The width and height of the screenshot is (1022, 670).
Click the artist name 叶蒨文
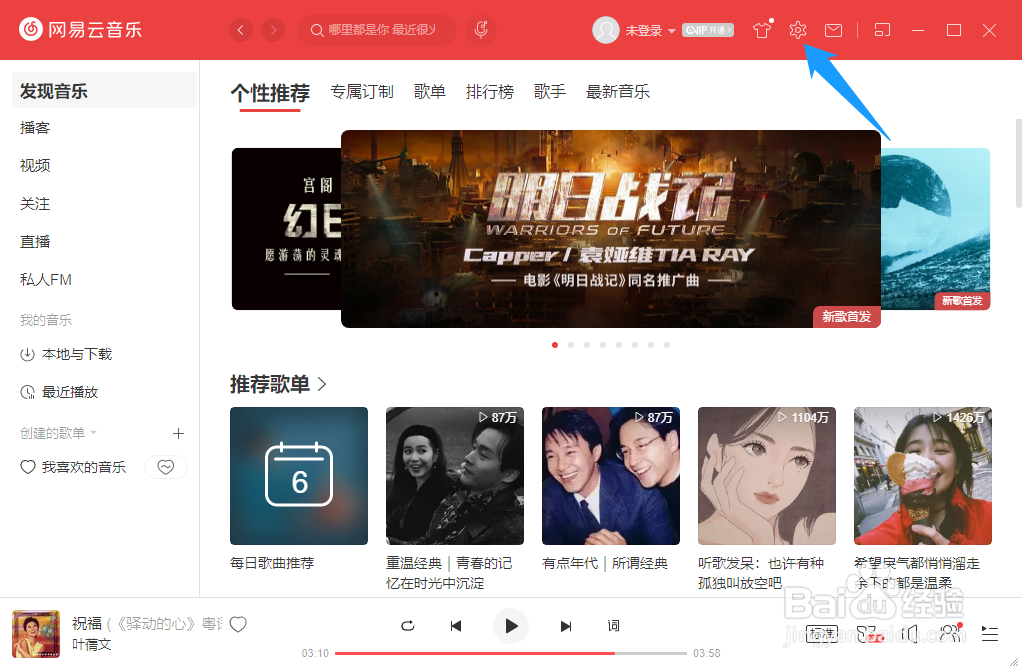pyautogui.click(x=91, y=645)
